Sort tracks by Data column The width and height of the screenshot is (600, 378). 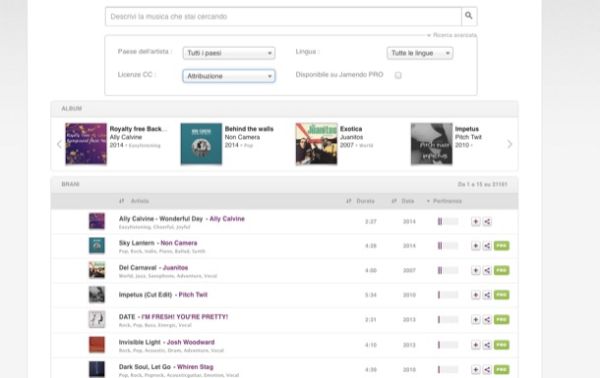pyautogui.click(x=403, y=201)
